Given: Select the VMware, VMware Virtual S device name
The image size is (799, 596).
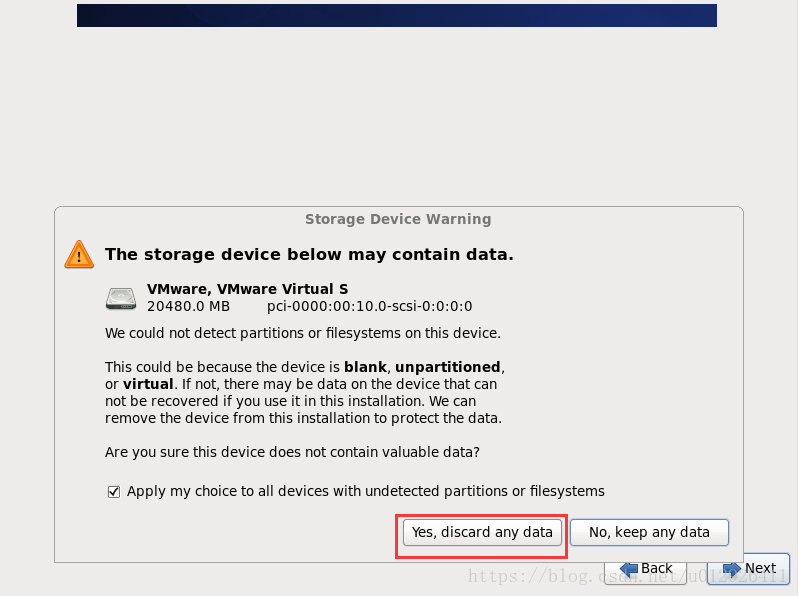Looking at the screenshot, I should (247, 289).
